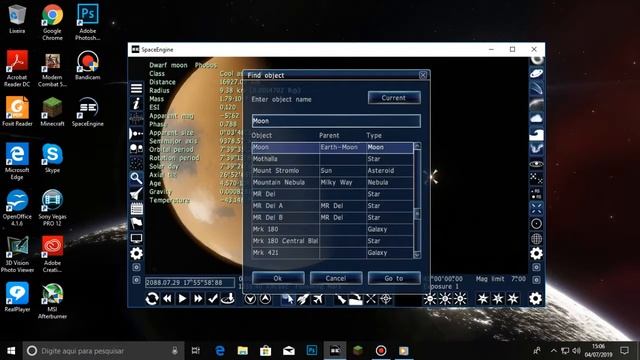Decrease magnitude limit with first star icon
This screenshot has height=360, width=640.
[482, 299]
